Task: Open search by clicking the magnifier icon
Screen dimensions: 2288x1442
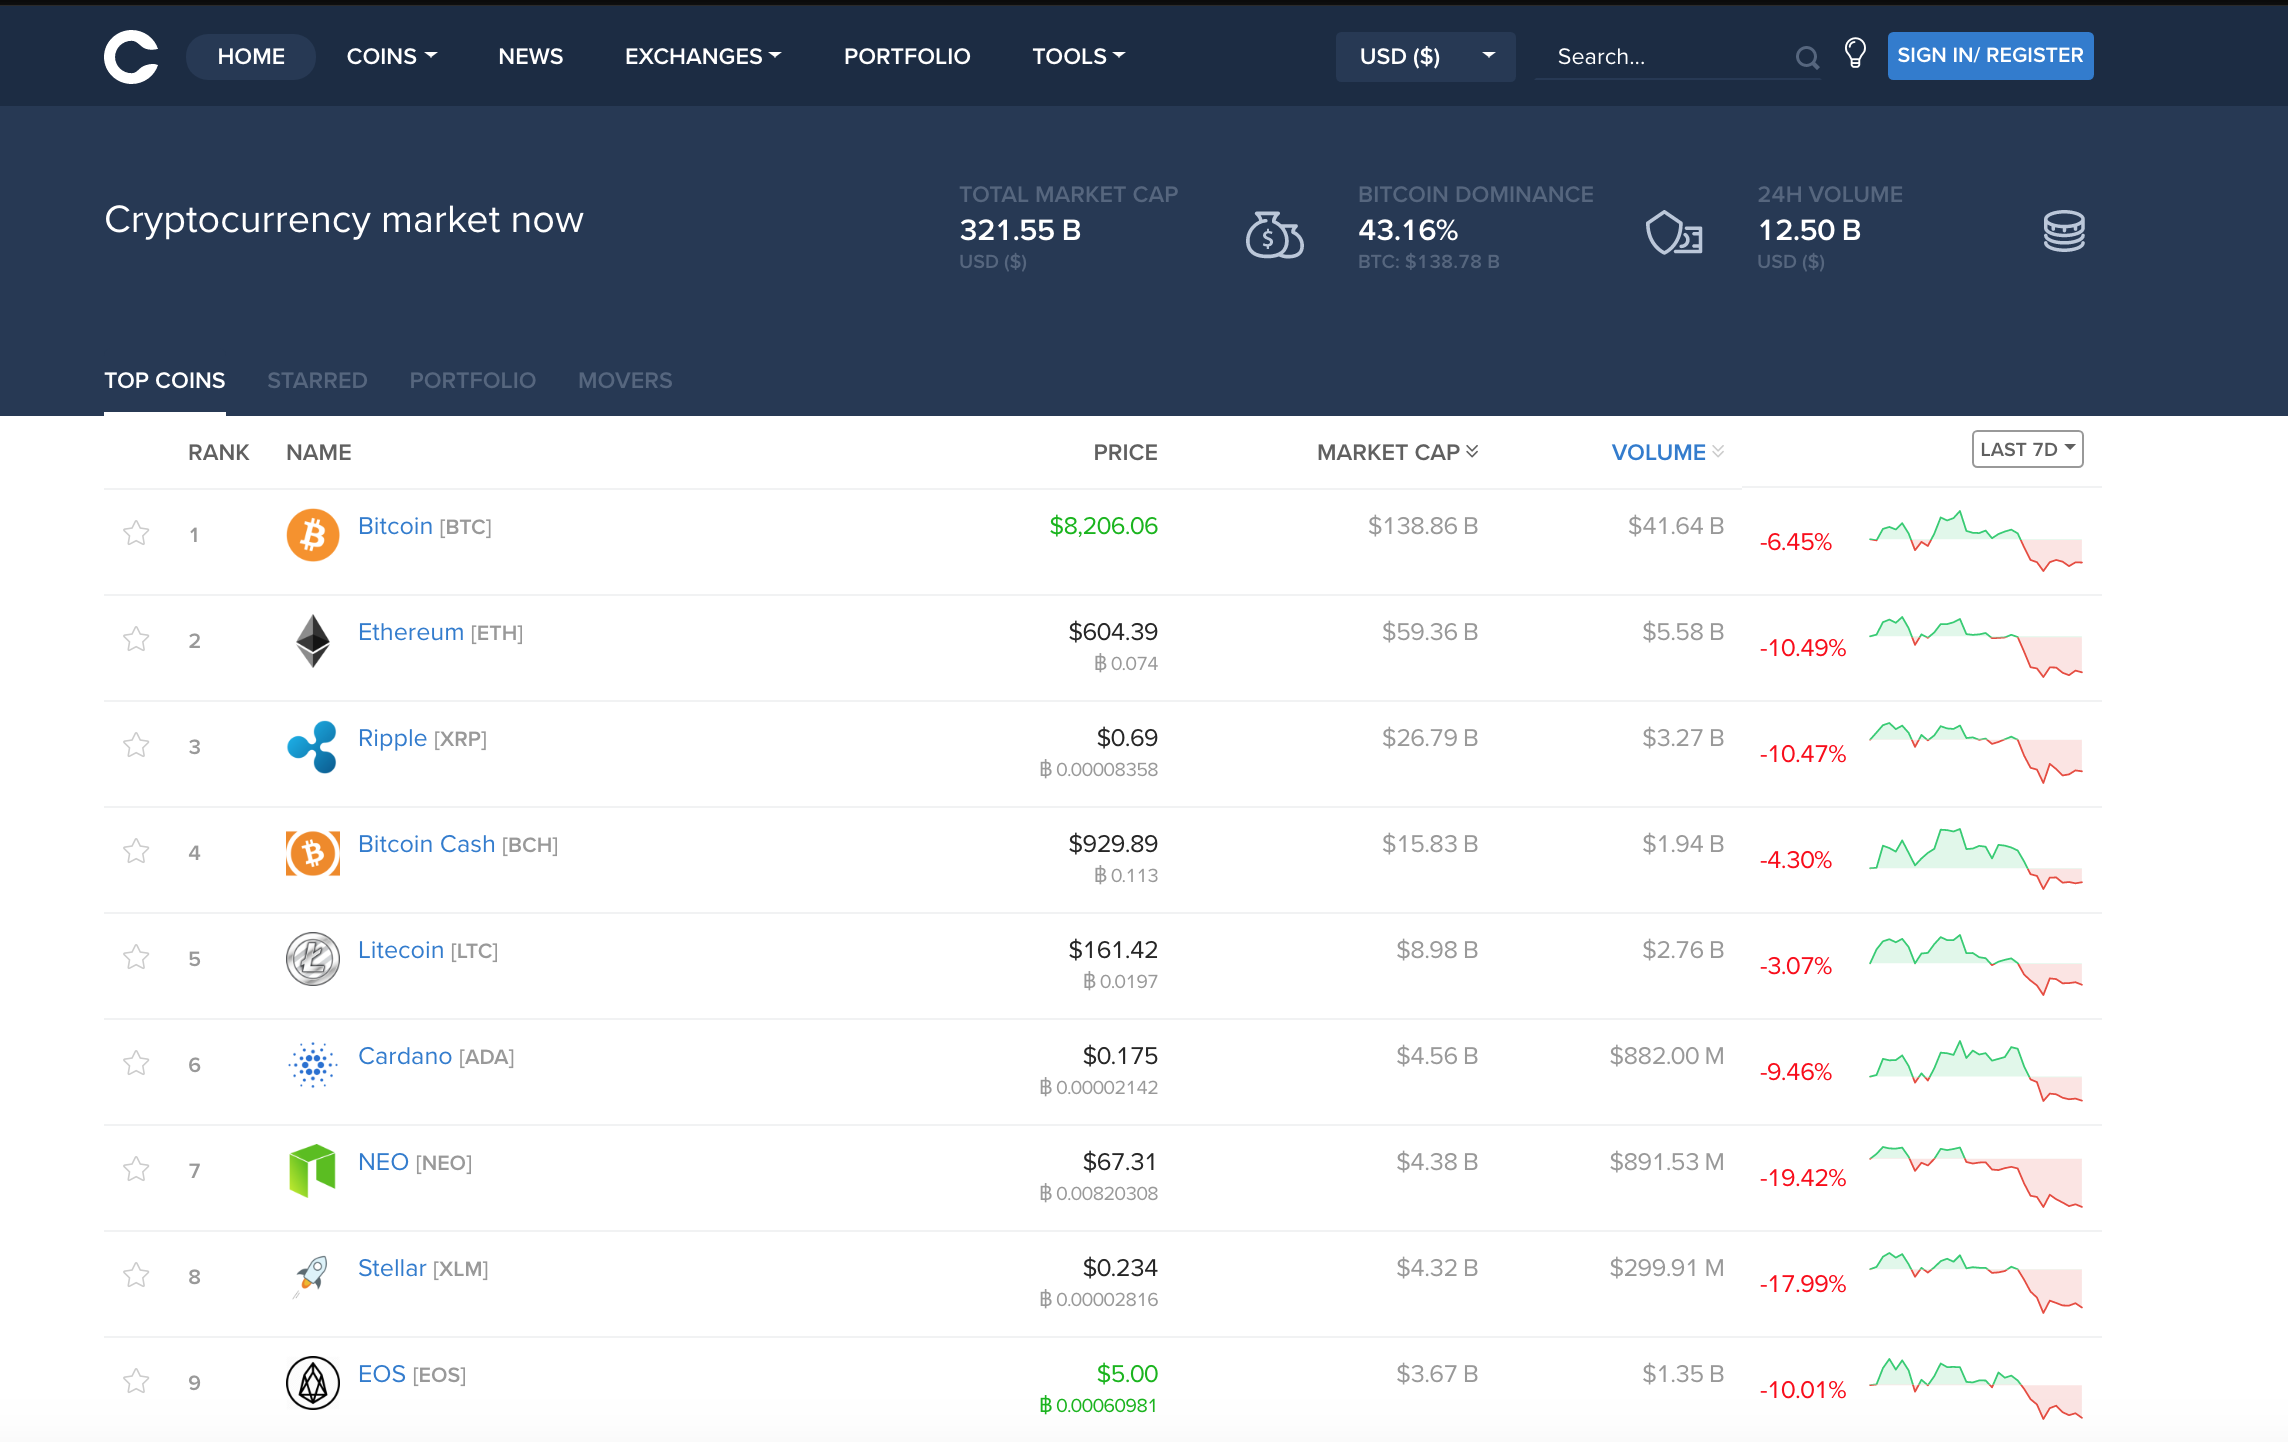Action: (1806, 57)
